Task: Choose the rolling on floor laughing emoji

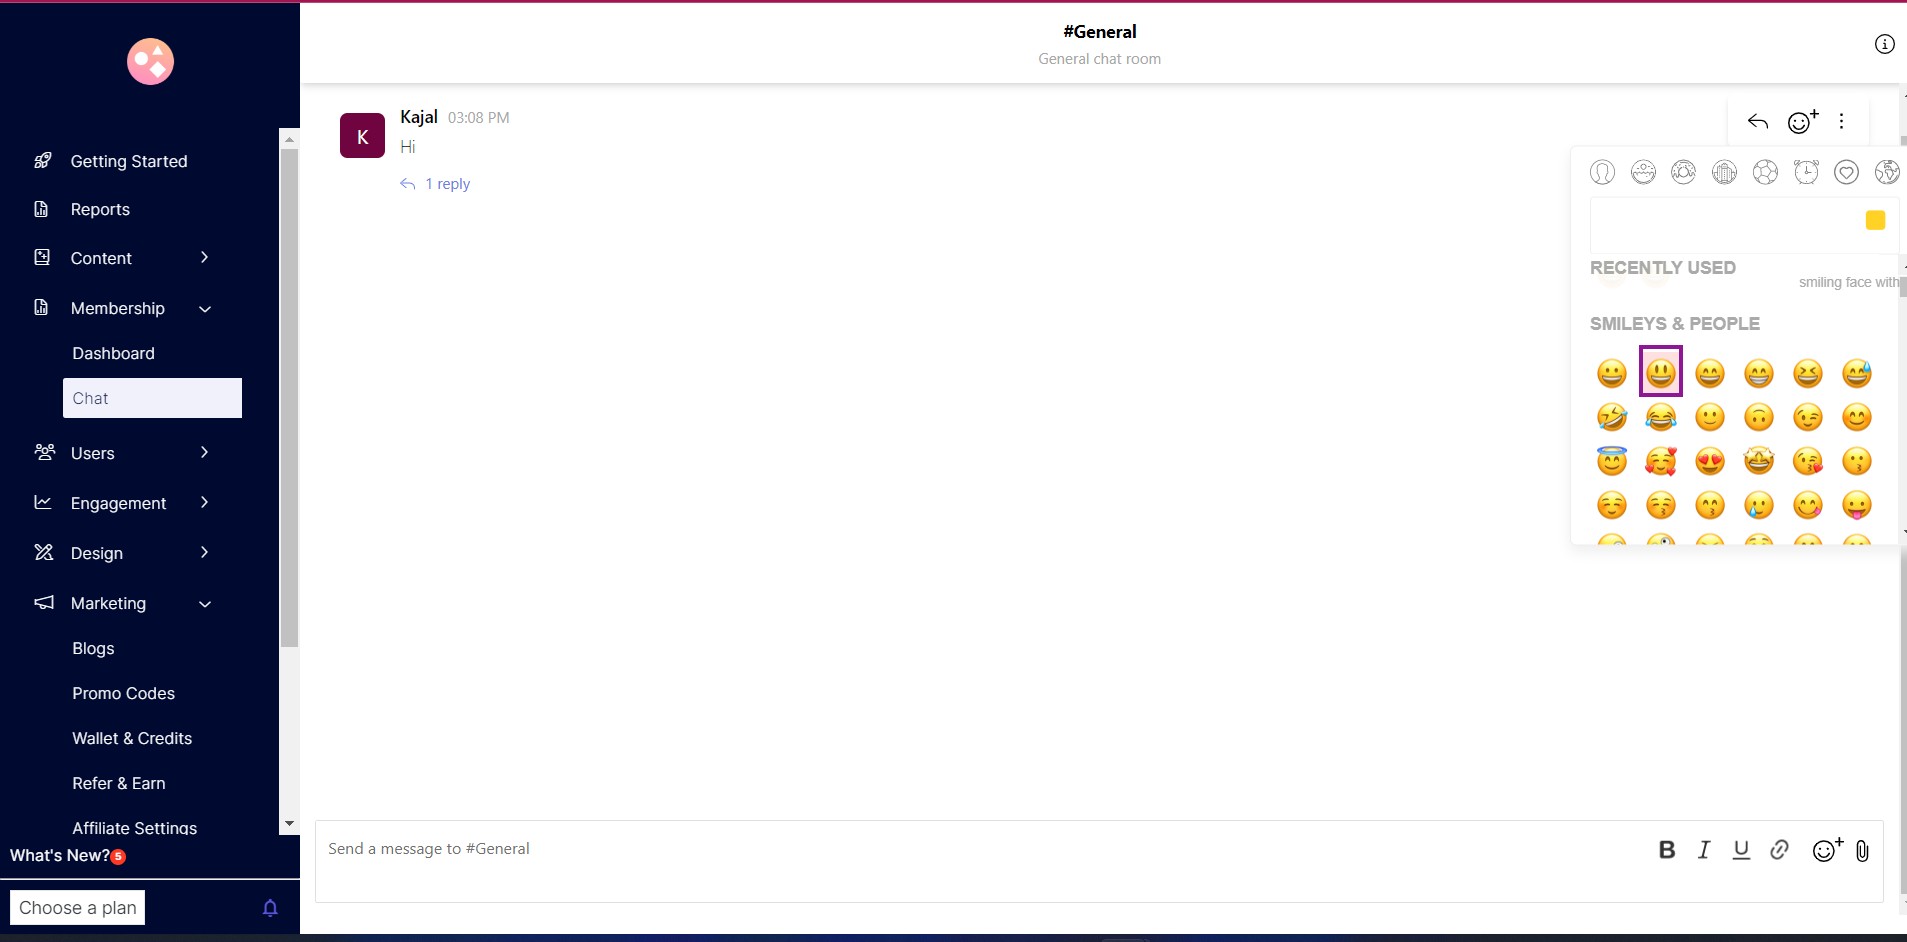Action: (1611, 417)
